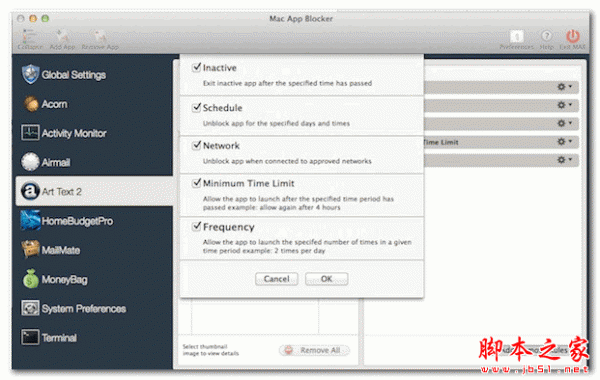This screenshot has width=600, height=380.
Task: Uncheck the Minimum Time Limit checkbox
Action: [196, 183]
